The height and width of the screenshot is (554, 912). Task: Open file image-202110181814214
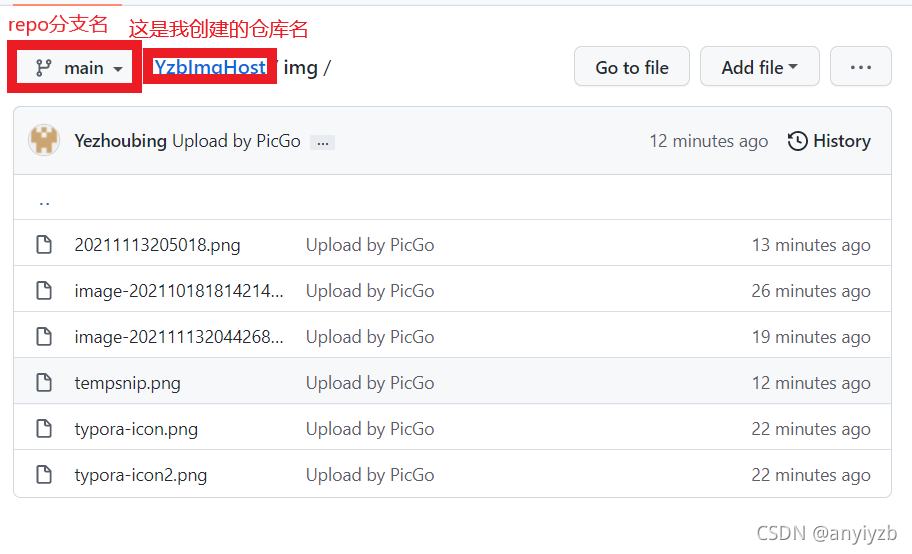coord(179,290)
